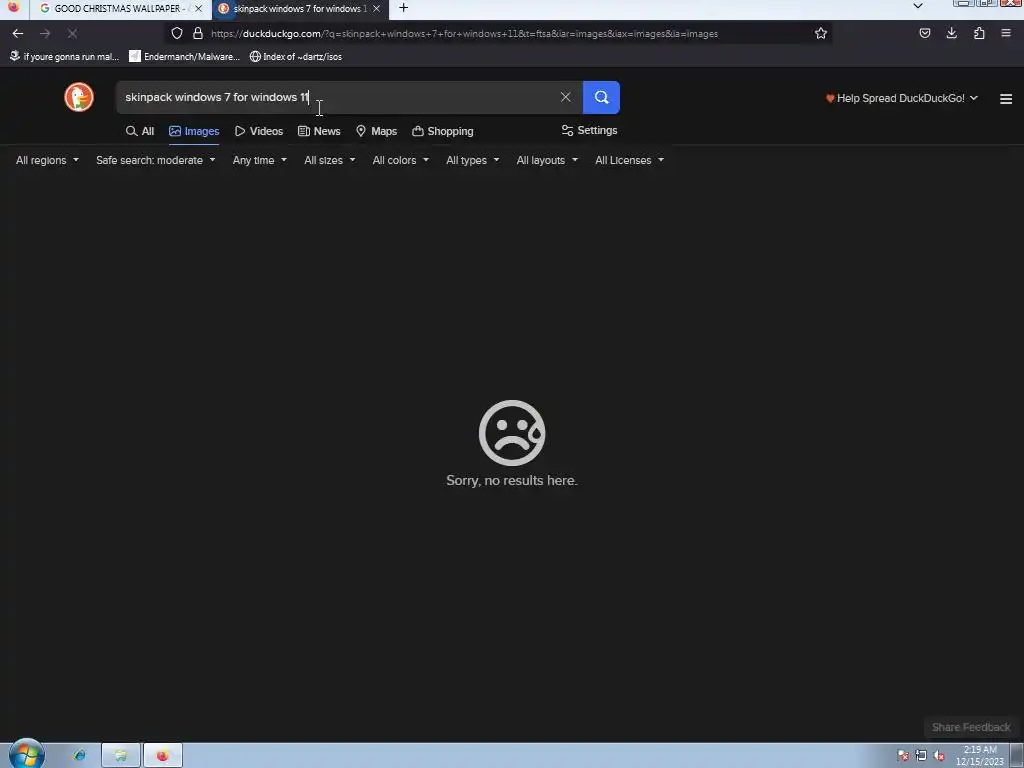Bookmark this page with the star

coord(821,33)
